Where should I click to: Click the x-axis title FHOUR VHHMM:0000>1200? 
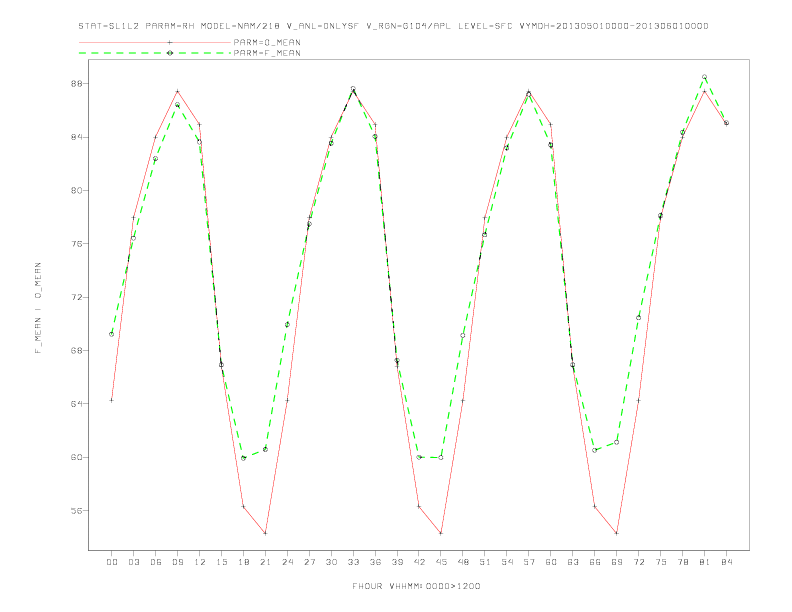point(416,586)
